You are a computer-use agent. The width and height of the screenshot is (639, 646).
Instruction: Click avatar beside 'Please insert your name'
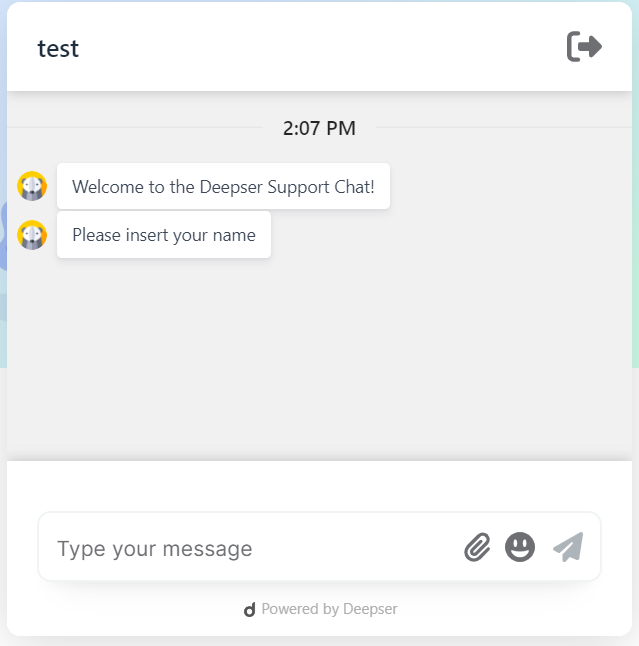[x=32, y=235]
